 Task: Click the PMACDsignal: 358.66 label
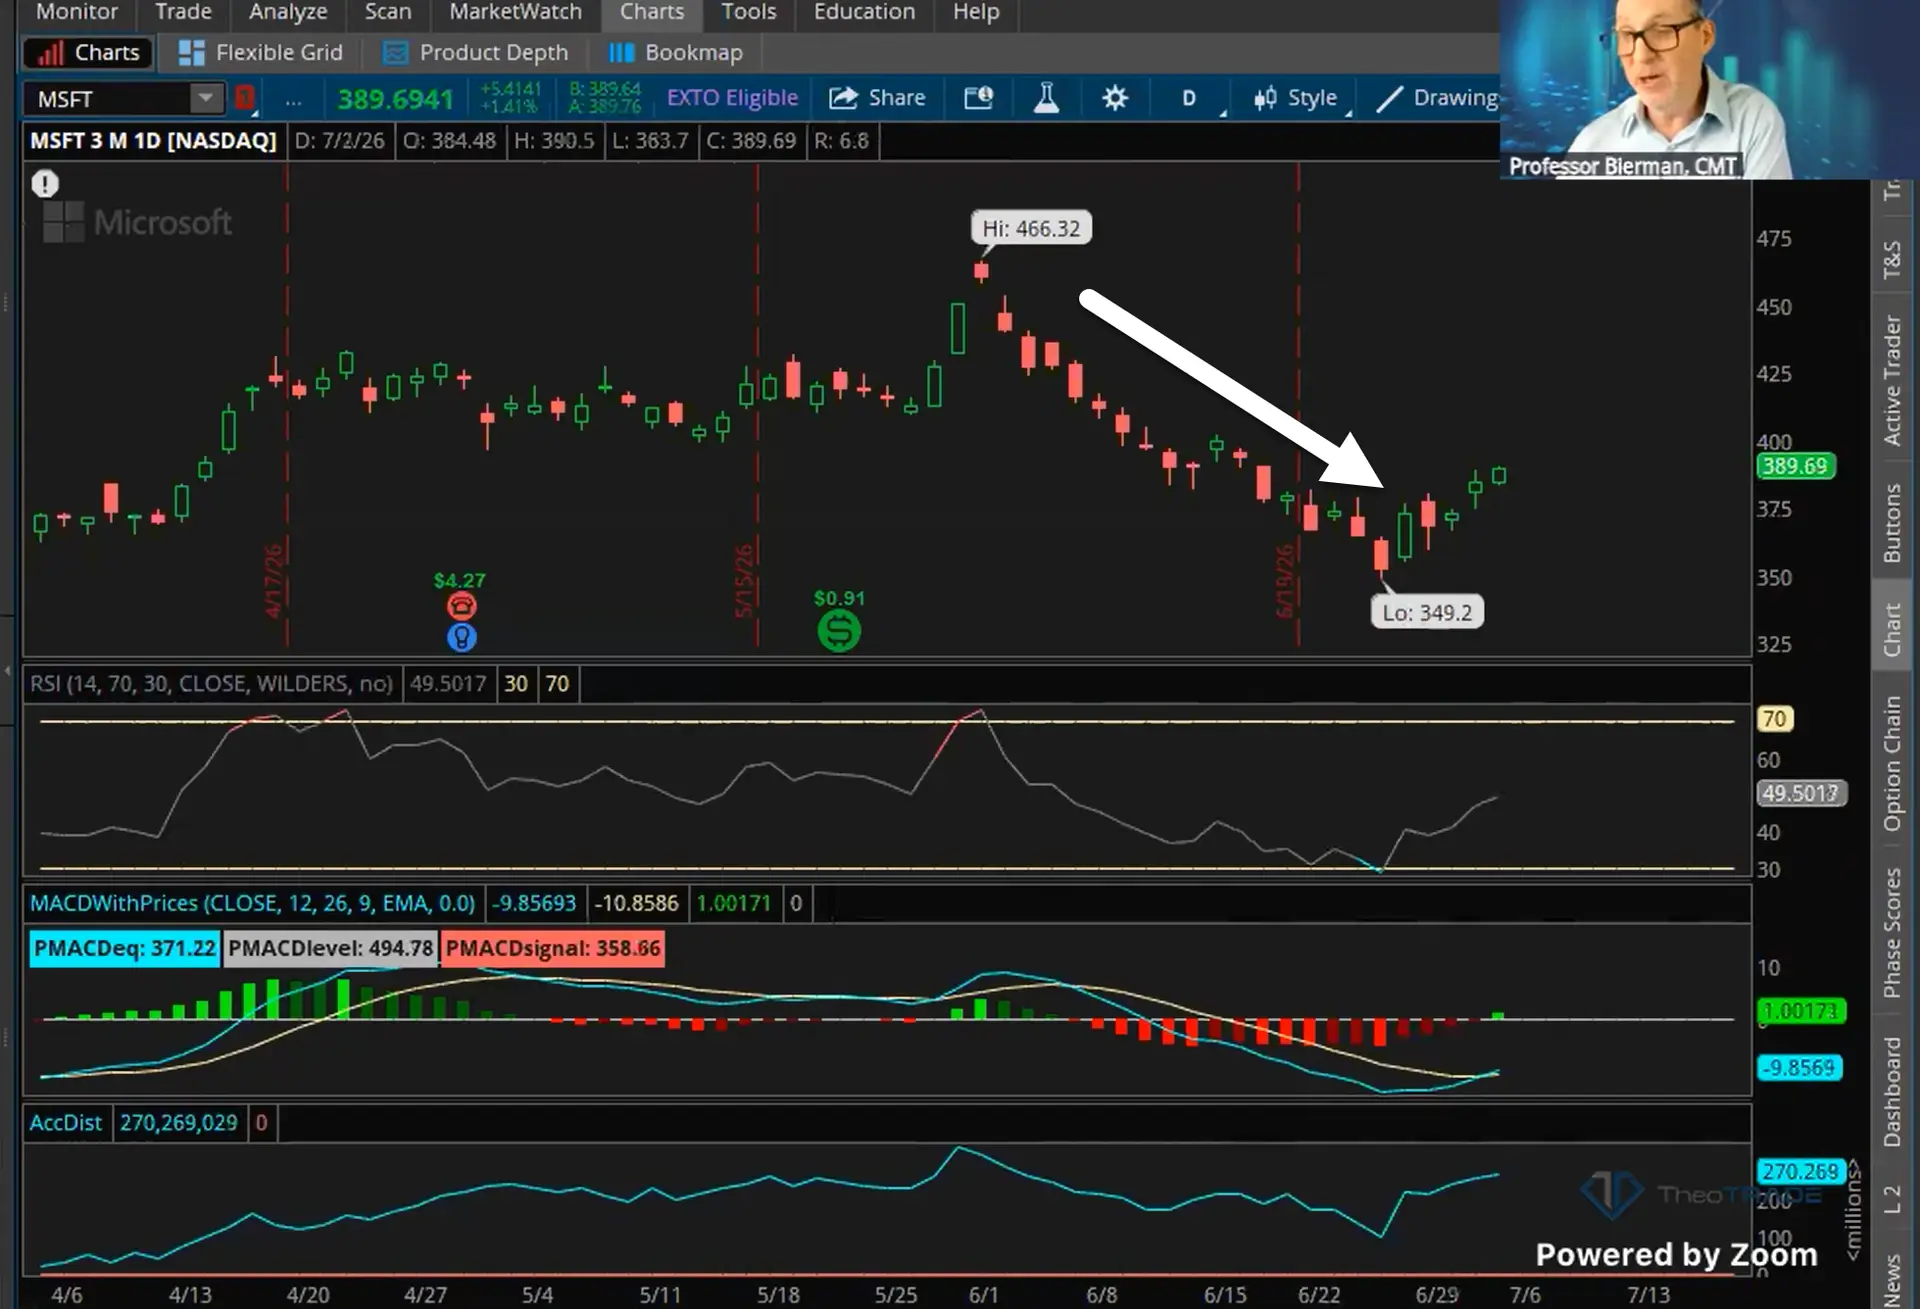[x=553, y=948]
